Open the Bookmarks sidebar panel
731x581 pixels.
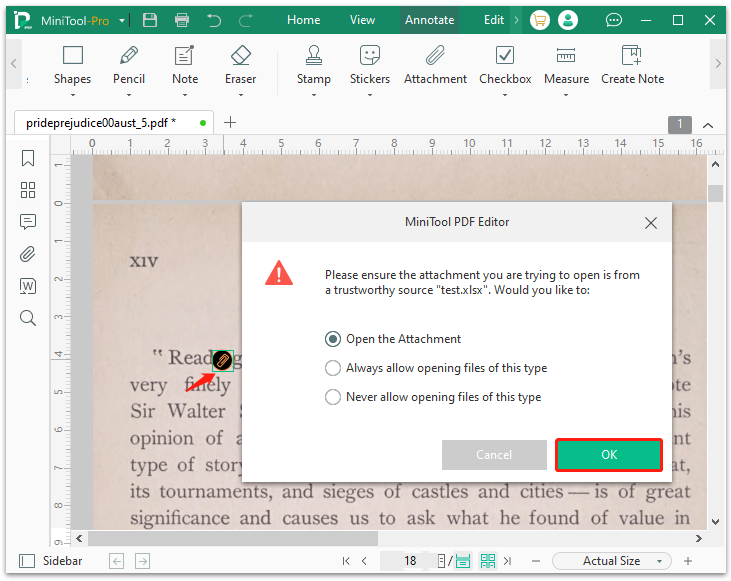pyautogui.click(x=28, y=158)
